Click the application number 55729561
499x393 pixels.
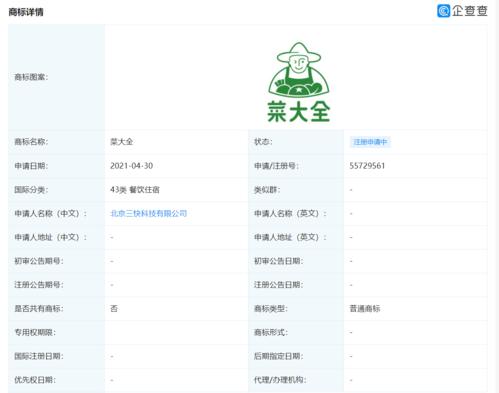(x=367, y=166)
